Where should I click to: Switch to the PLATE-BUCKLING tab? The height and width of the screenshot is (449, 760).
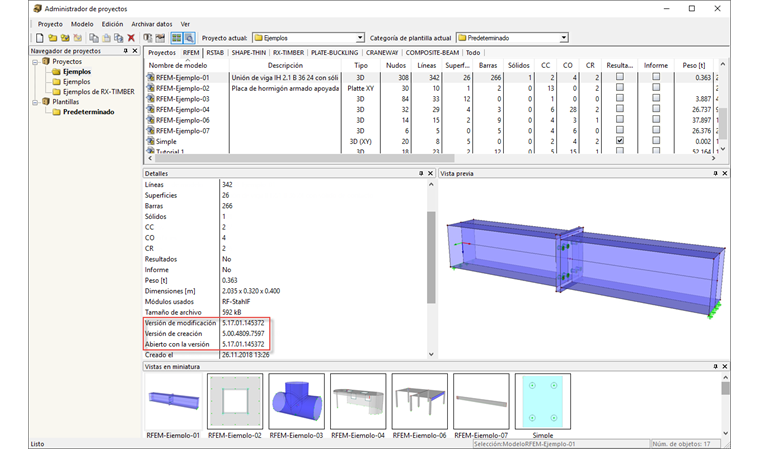pyautogui.click(x=334, y=52)
